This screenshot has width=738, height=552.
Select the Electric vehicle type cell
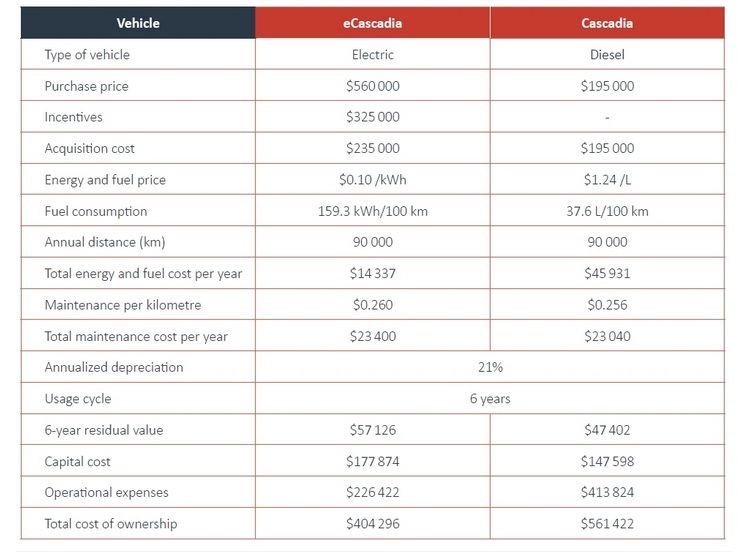click(x=372, y=55)
